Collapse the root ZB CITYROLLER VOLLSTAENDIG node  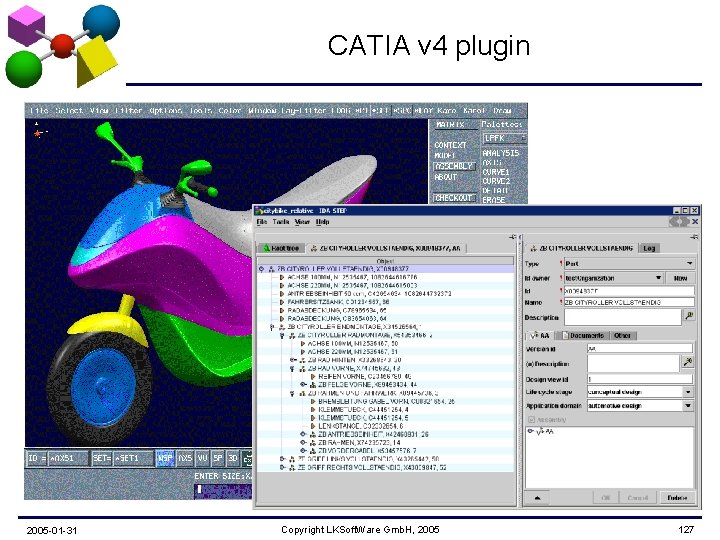(261, 269)
